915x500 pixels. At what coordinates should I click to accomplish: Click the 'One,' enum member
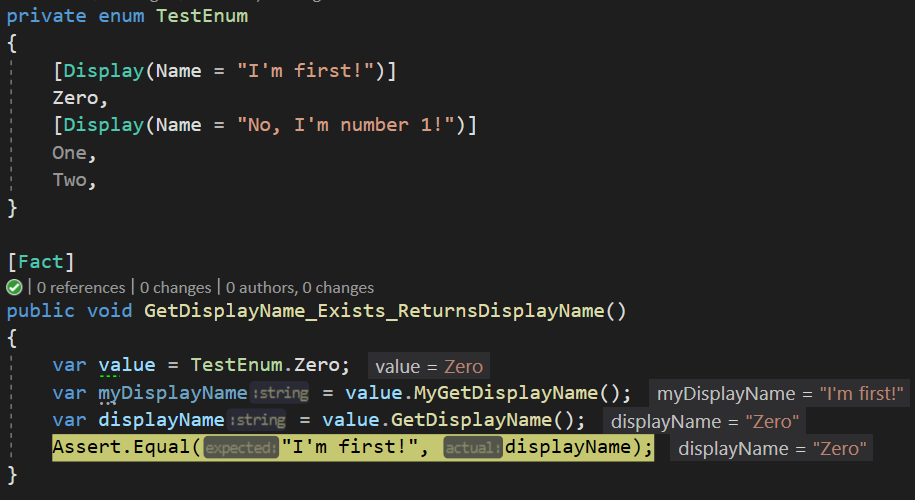[74, 153]
